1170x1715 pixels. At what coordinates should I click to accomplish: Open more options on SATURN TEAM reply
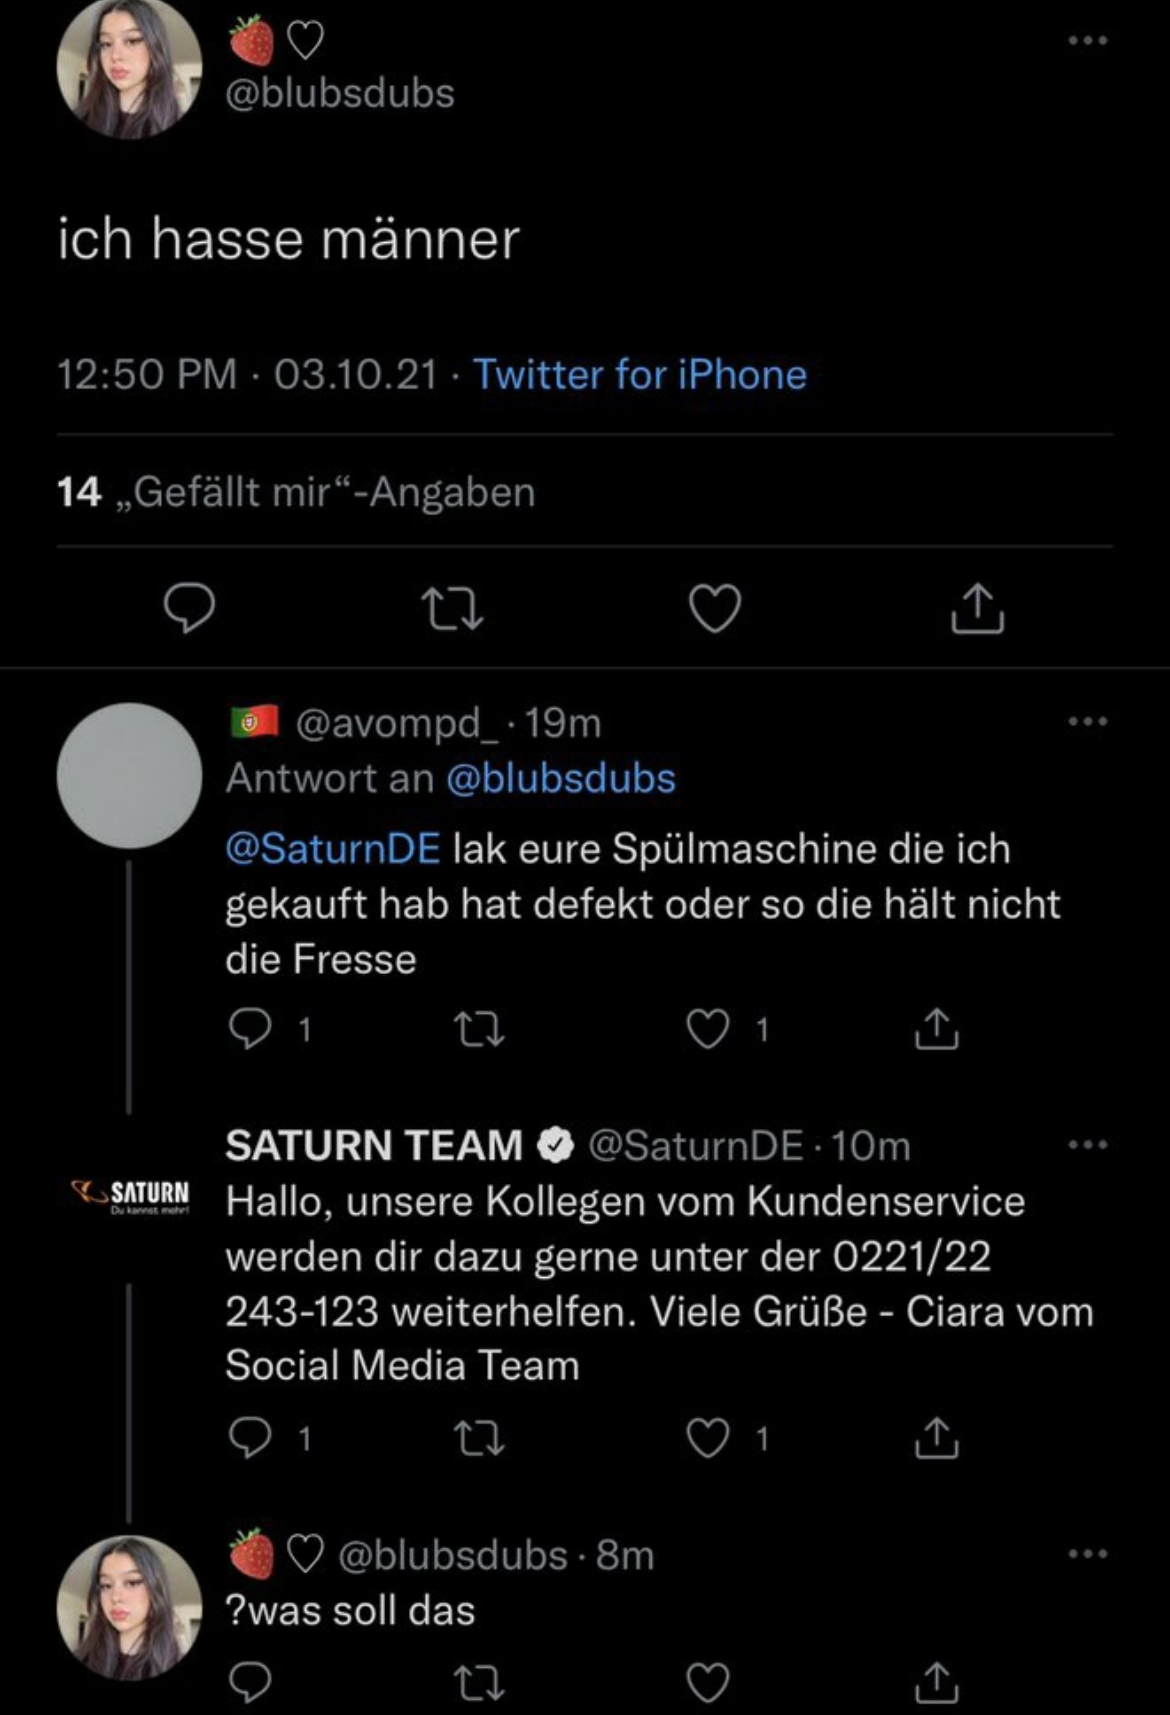(1087, 1145)
